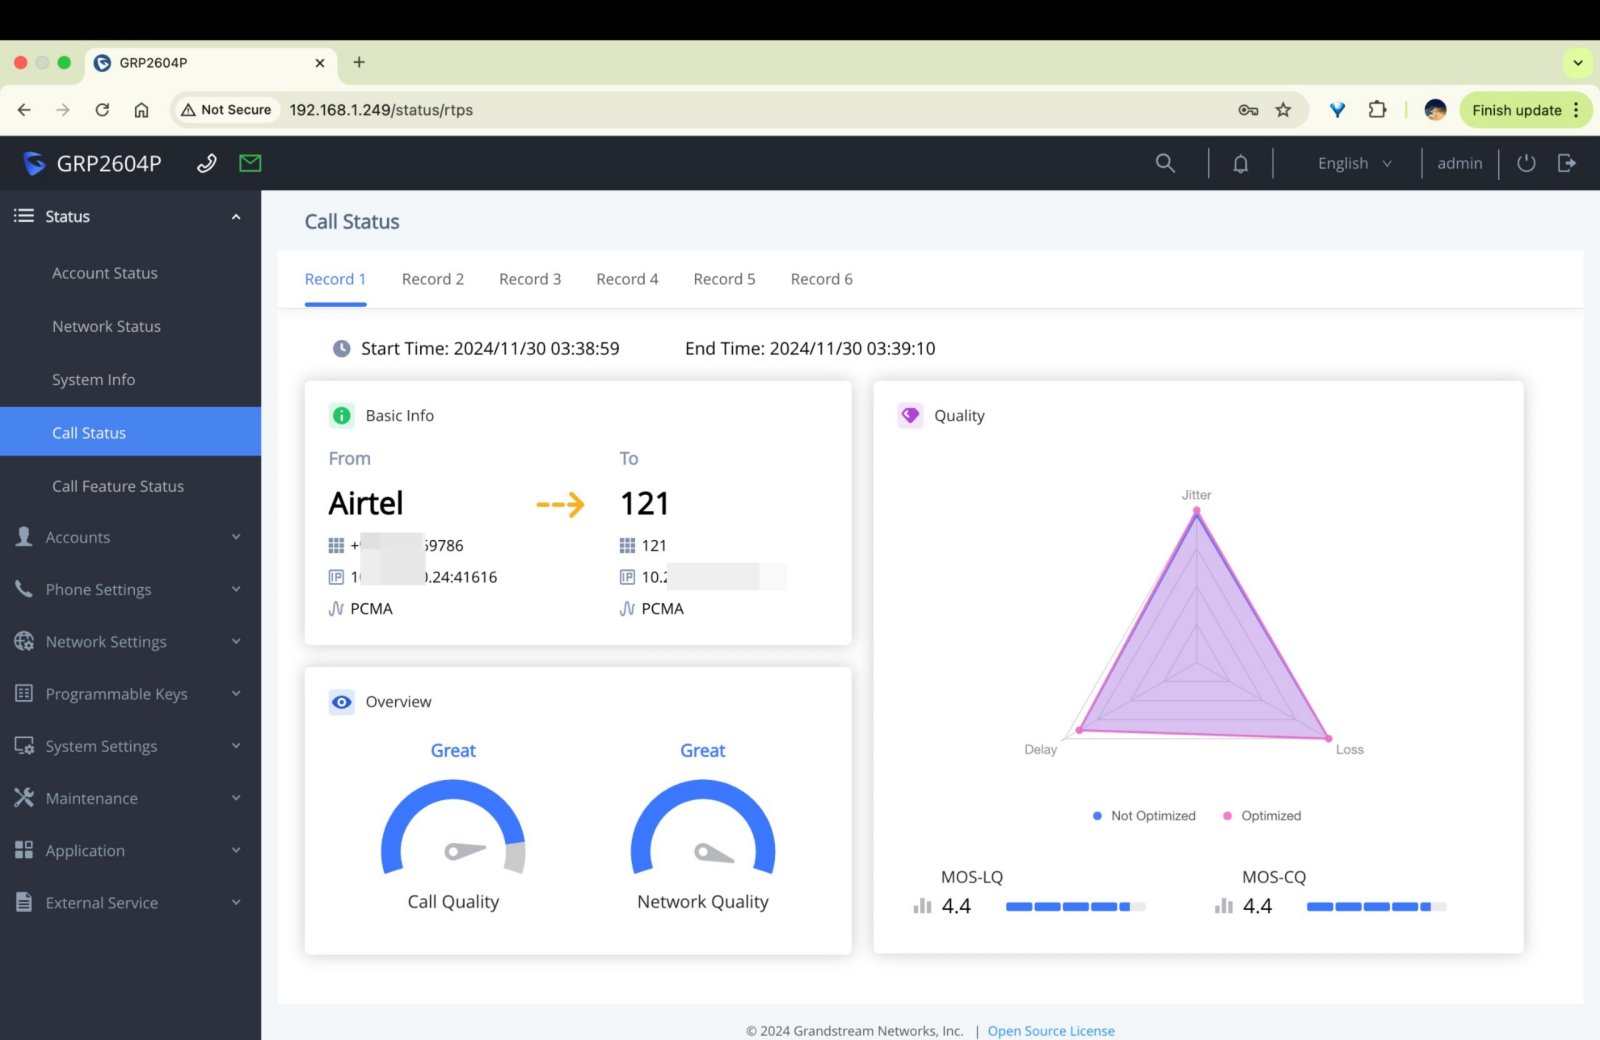Screen dimensions: 1600x1040
Task: Click the blue Y extension icon
Action: click(1337, 110)
